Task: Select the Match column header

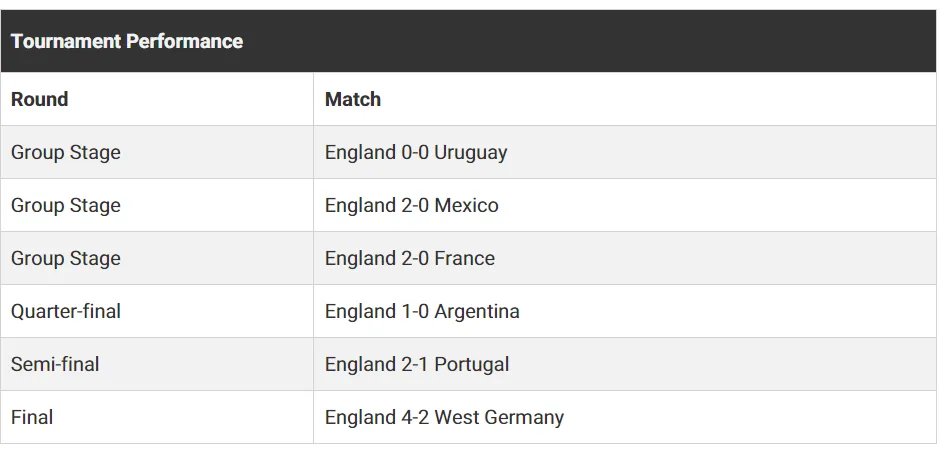Action: point(625,99)
